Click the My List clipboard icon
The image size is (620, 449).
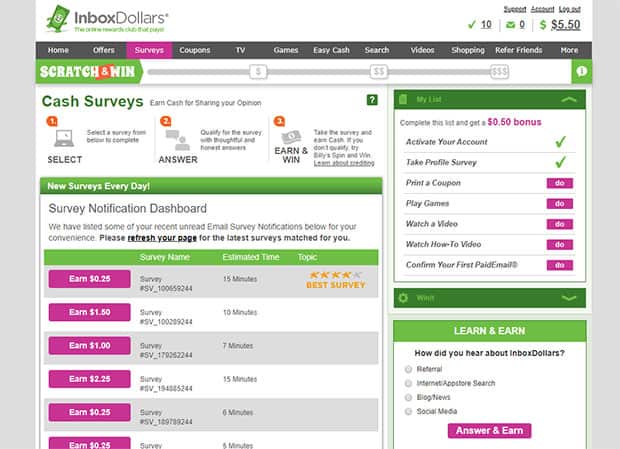[403, 99]
